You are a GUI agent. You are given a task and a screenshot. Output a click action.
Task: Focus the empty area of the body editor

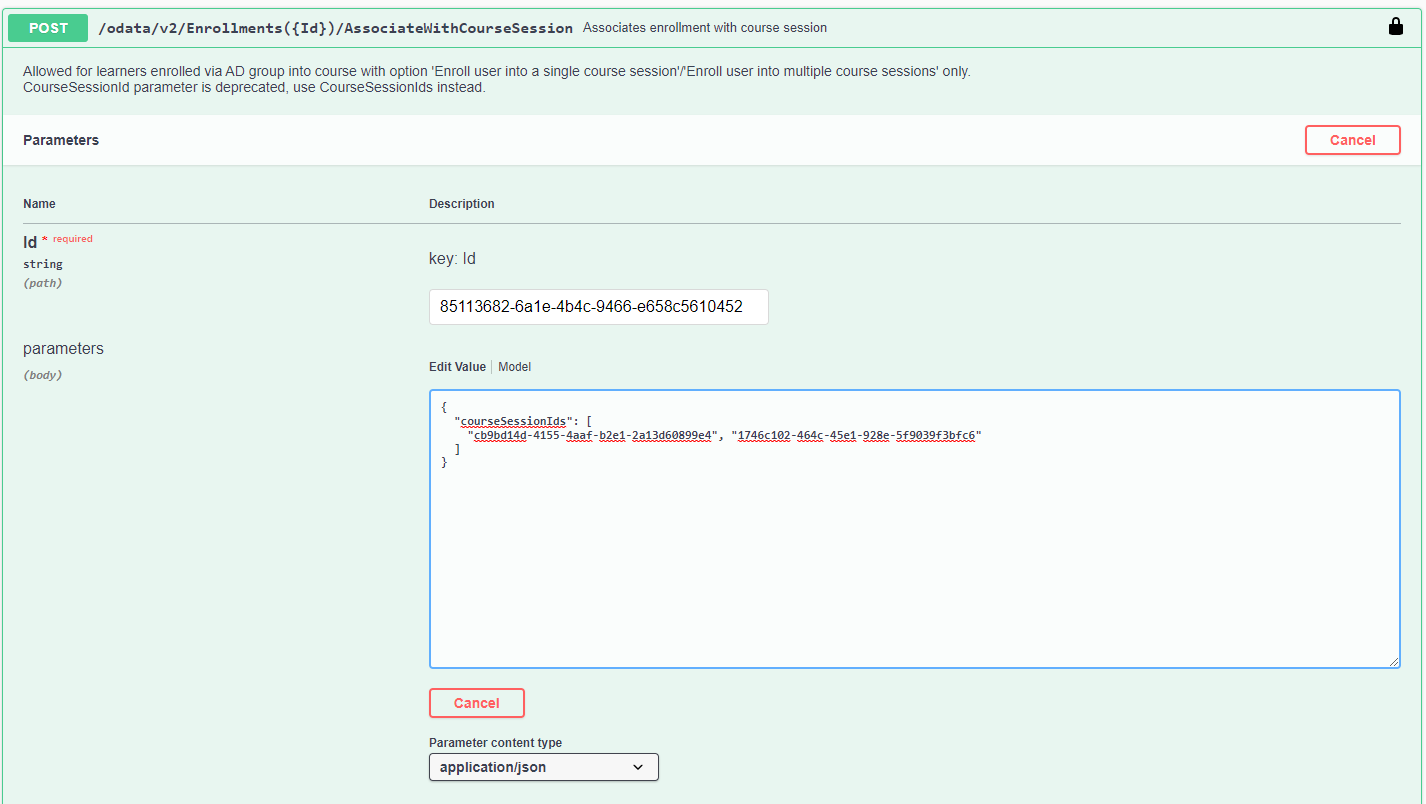(x=914, y=570)
